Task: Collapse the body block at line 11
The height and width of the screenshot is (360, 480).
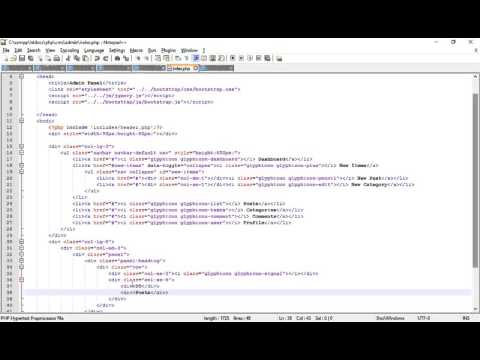Action: (21, 121)
